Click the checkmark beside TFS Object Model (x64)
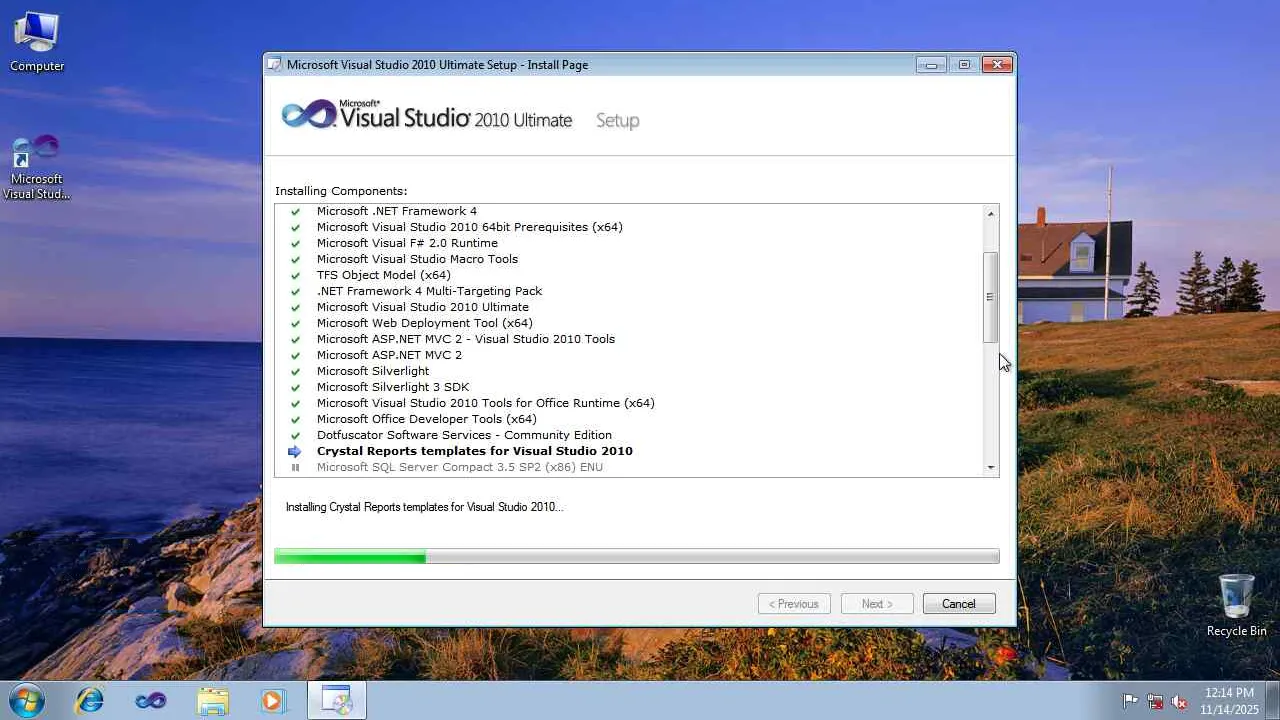Viewport: 1280px width, 720px height. (295, 276)
